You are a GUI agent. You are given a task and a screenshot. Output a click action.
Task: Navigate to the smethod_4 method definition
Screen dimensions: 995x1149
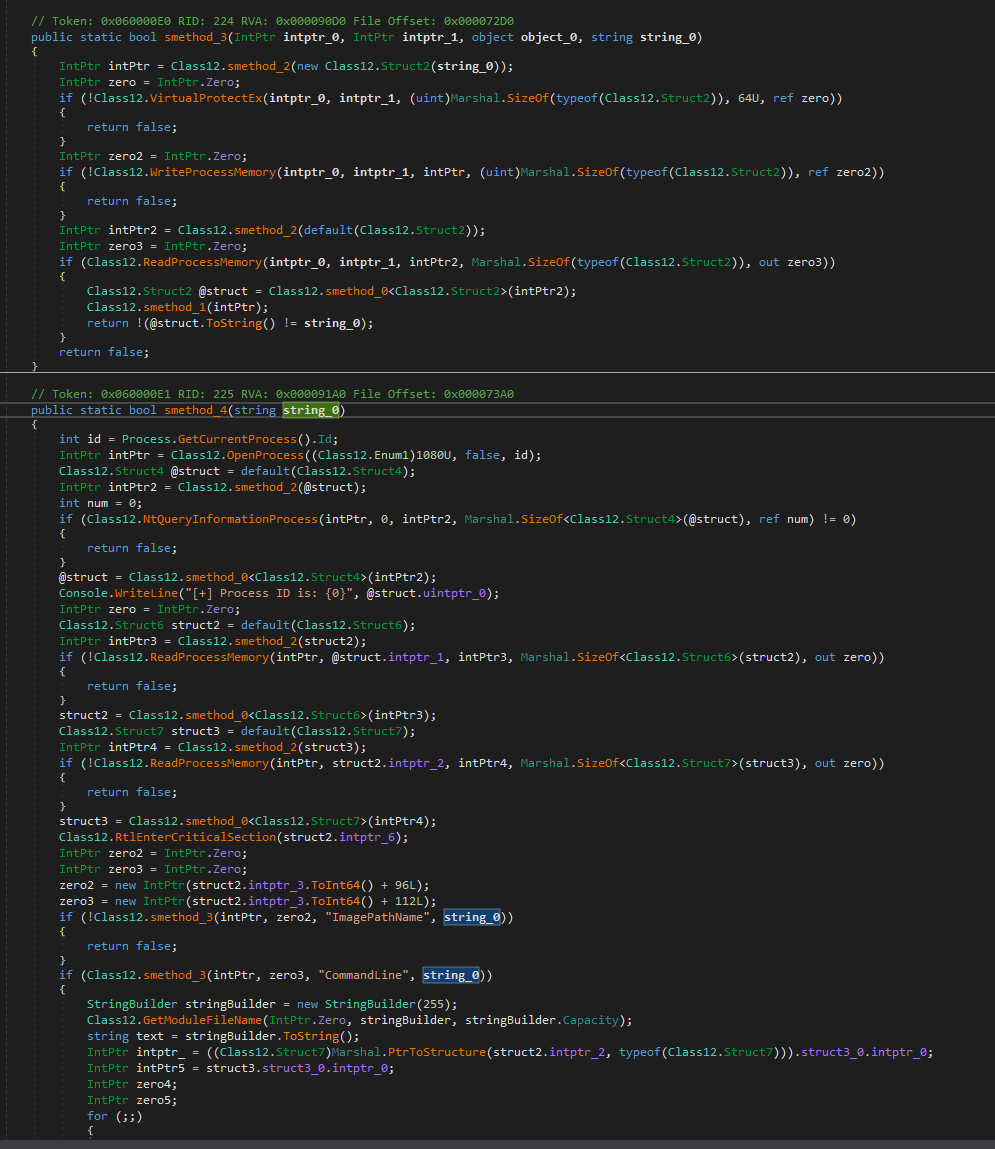tap(196, 410)
